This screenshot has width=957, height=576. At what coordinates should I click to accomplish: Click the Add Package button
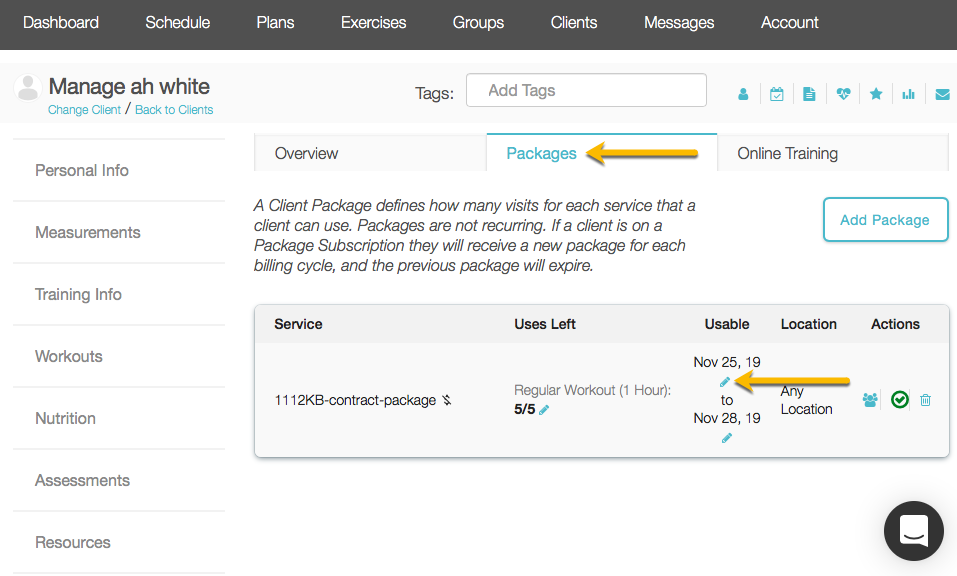click(884, 219)
